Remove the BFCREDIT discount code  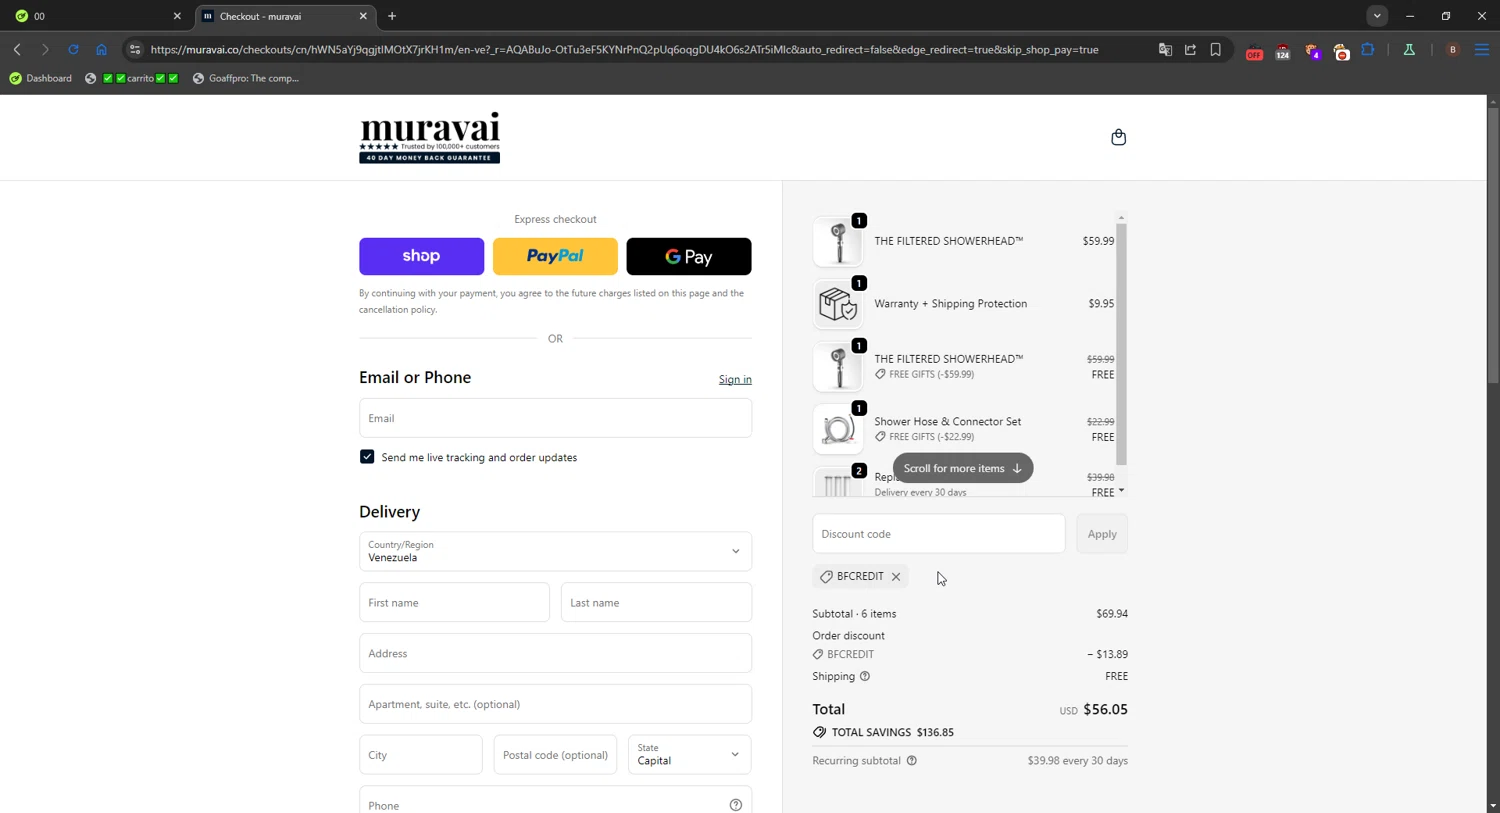tap(896, 577)
